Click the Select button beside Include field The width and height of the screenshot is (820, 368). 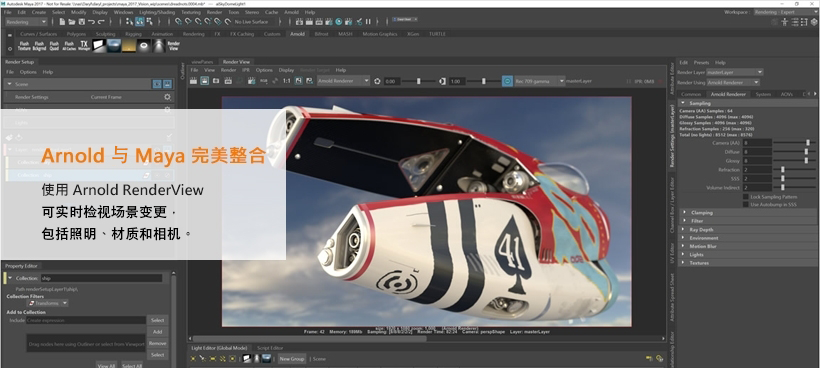pos(157,320)
